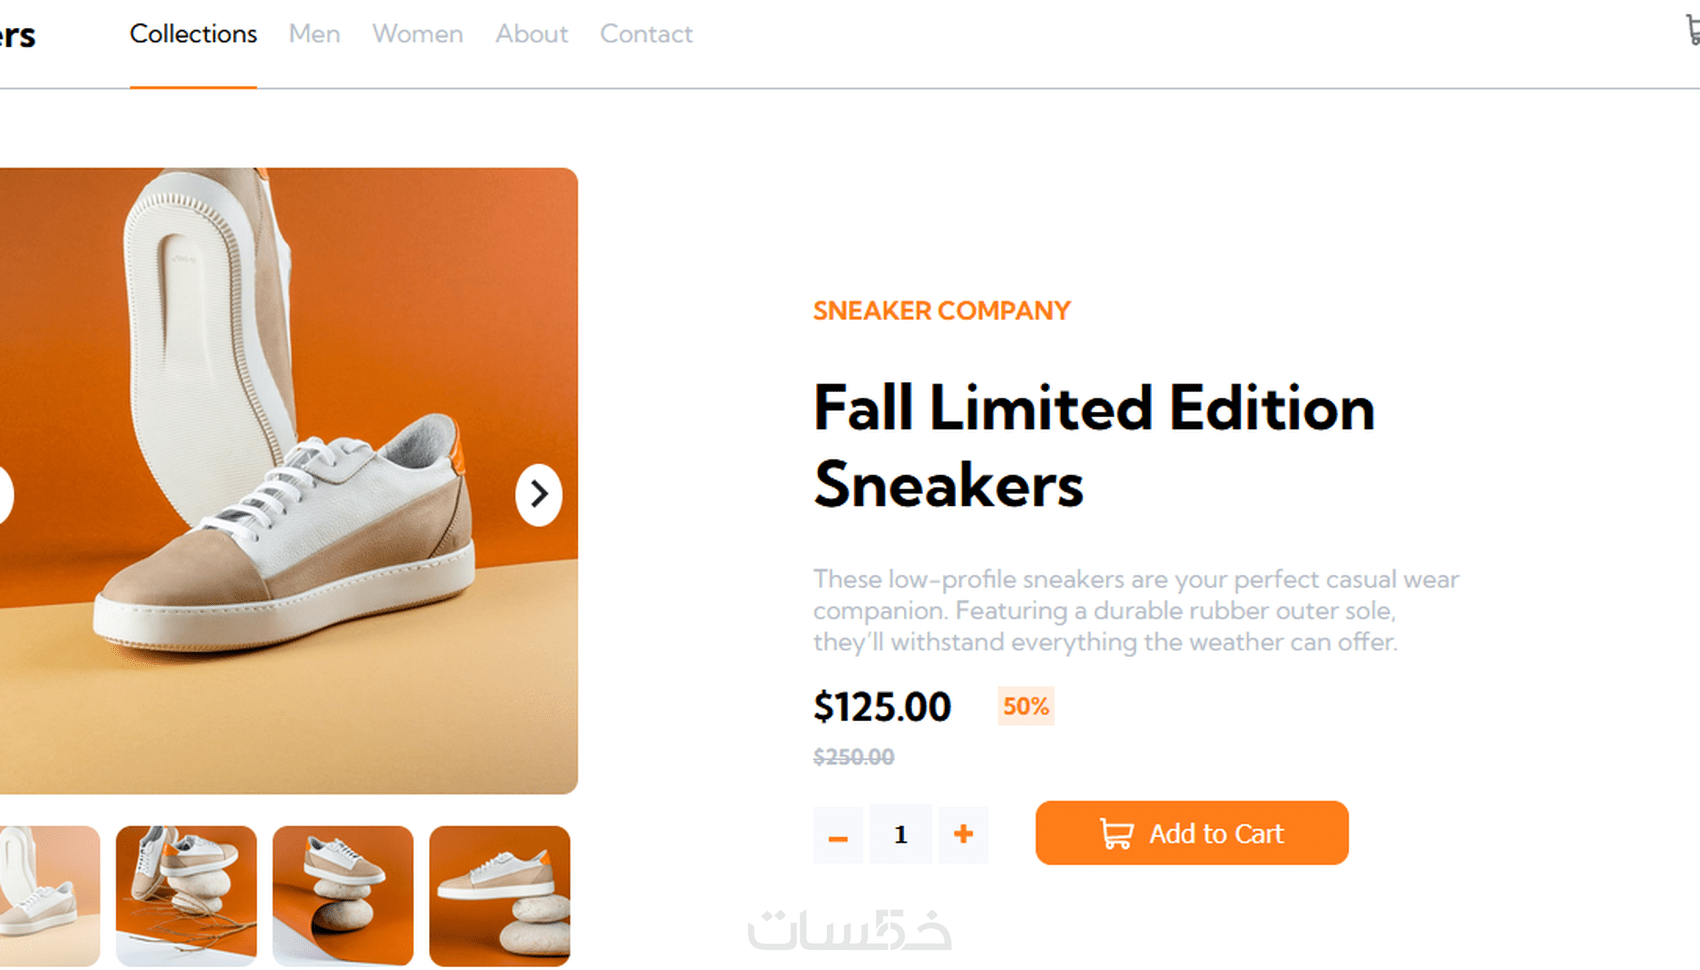Open the Contact page link
The height and width of the screenshot is (970, 1700).
tap(645, 34)
